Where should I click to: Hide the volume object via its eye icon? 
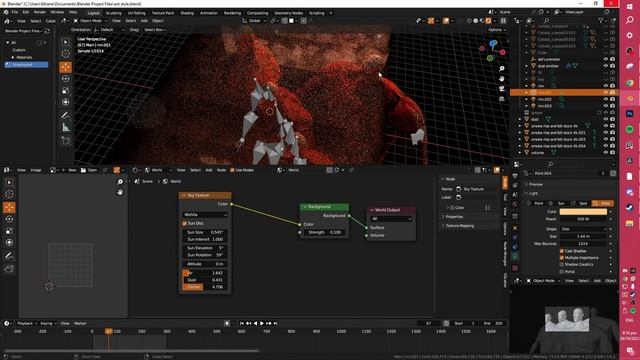point(606,153)
